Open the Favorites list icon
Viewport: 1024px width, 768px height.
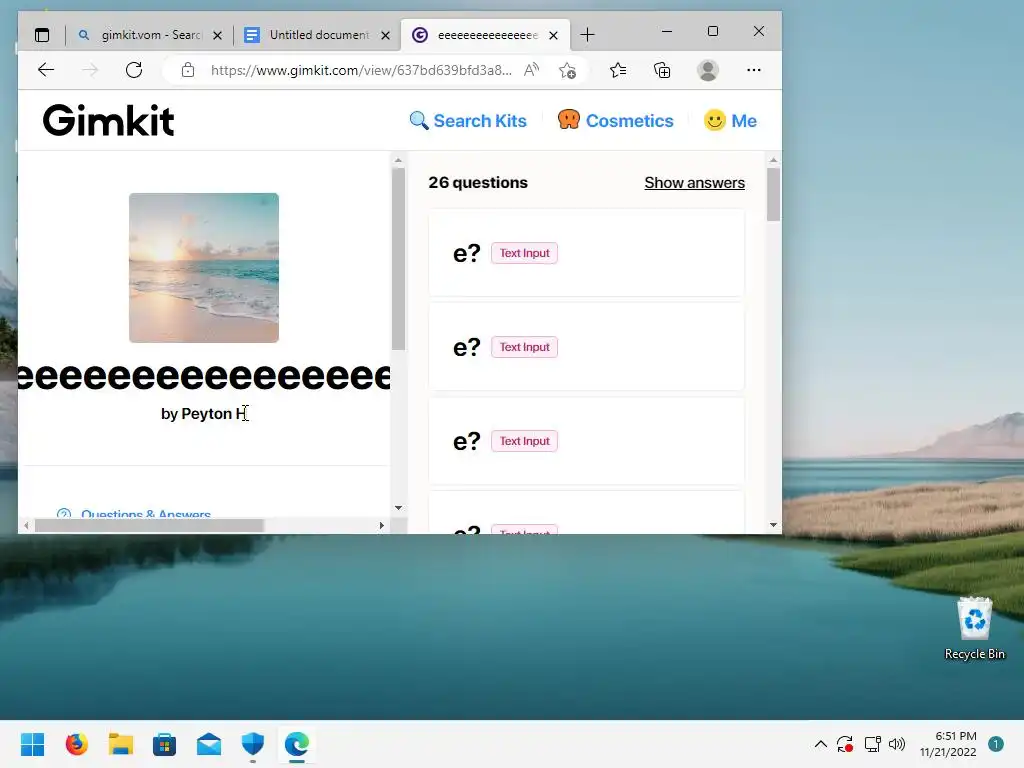[618, 70]
